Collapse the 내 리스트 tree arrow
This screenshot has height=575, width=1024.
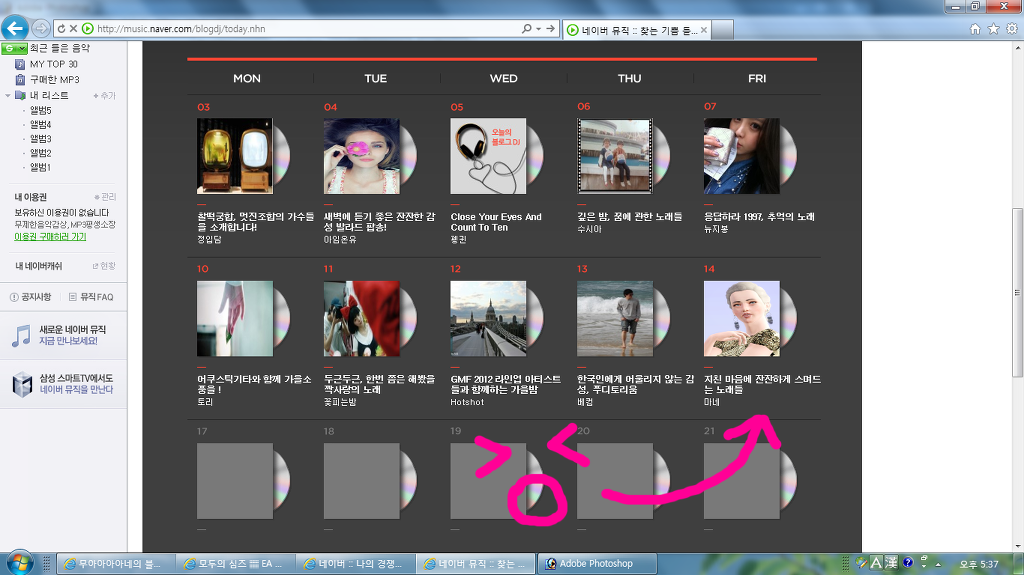(x=8, y=95)
